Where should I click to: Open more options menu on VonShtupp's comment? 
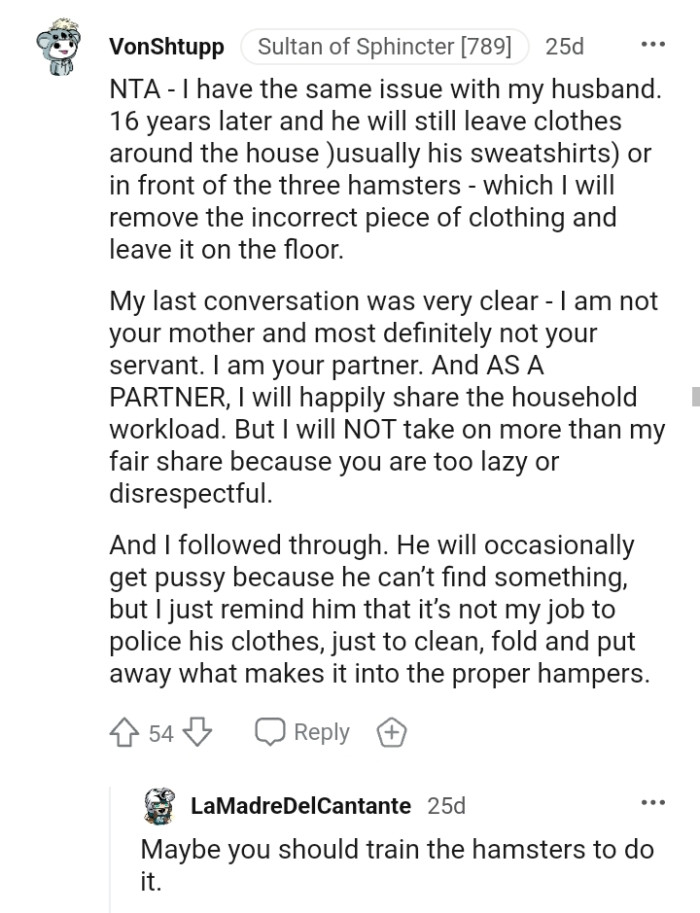pyautogui.click(x=652, y=45)
